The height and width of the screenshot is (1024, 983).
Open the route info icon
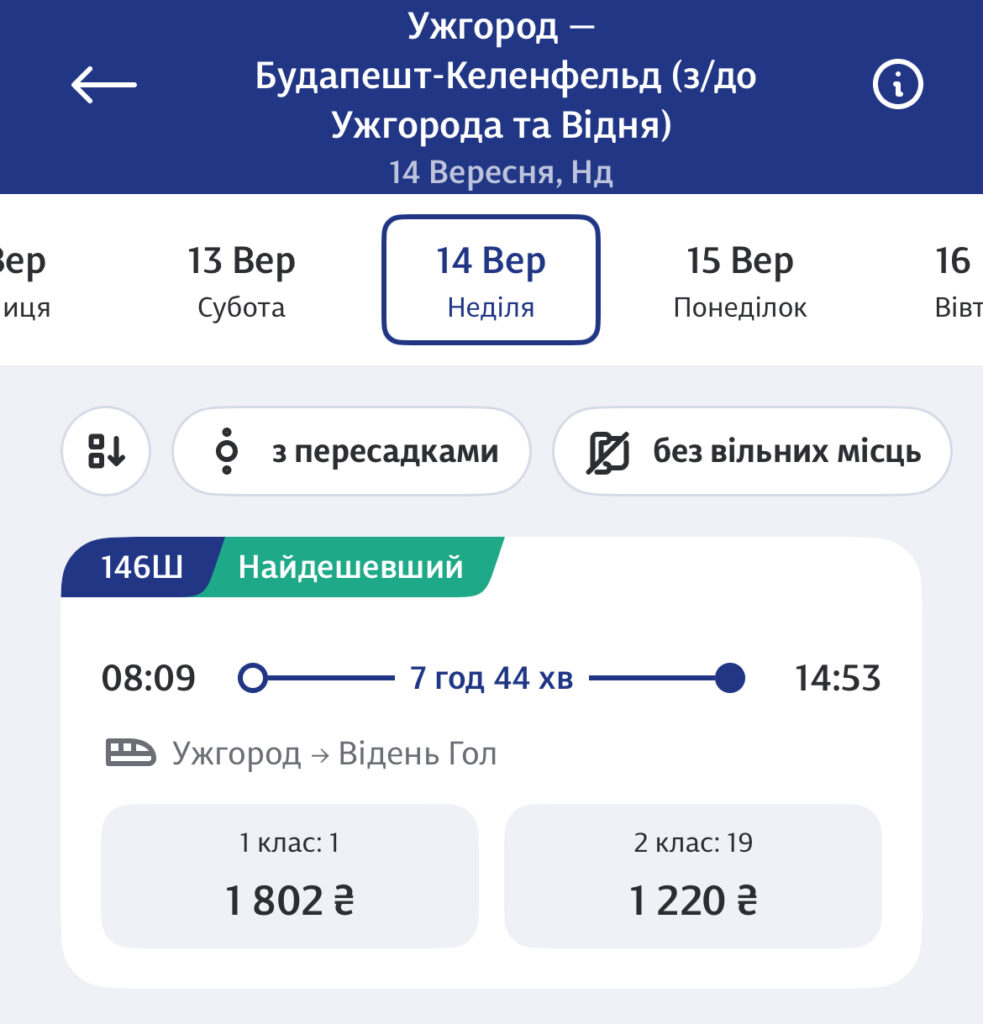898,85
